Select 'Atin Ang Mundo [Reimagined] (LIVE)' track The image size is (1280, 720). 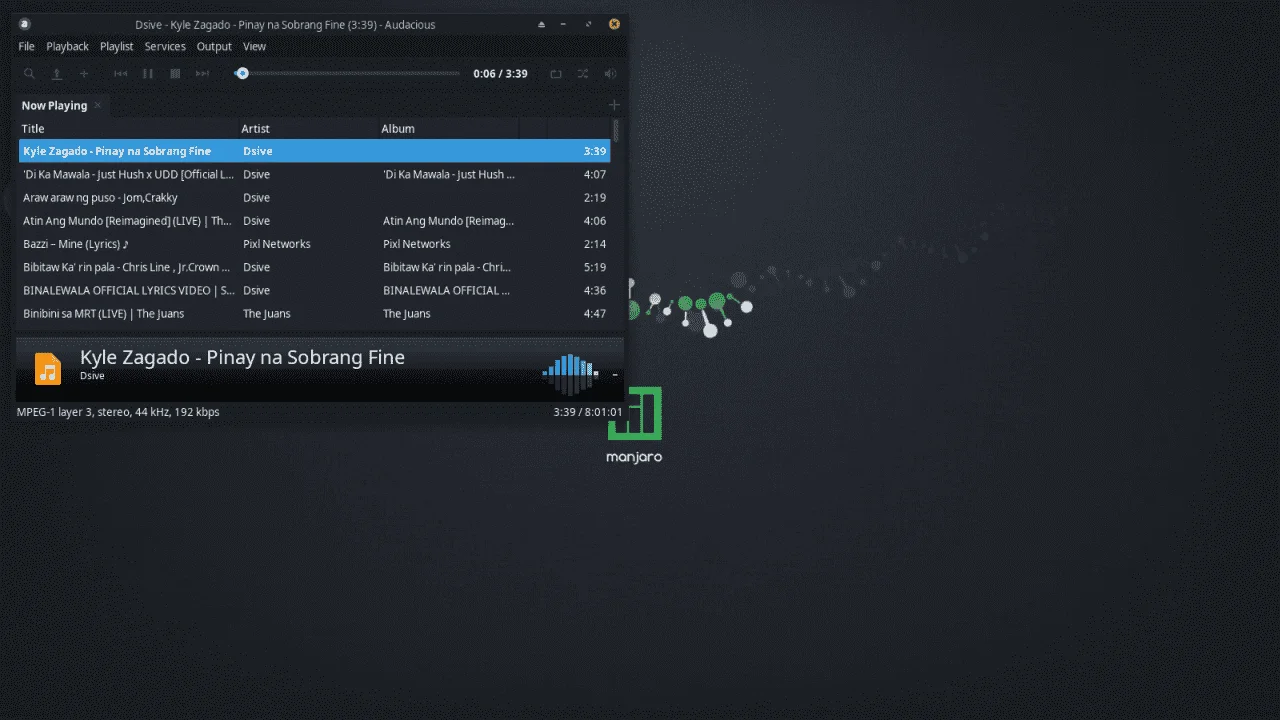314,220
